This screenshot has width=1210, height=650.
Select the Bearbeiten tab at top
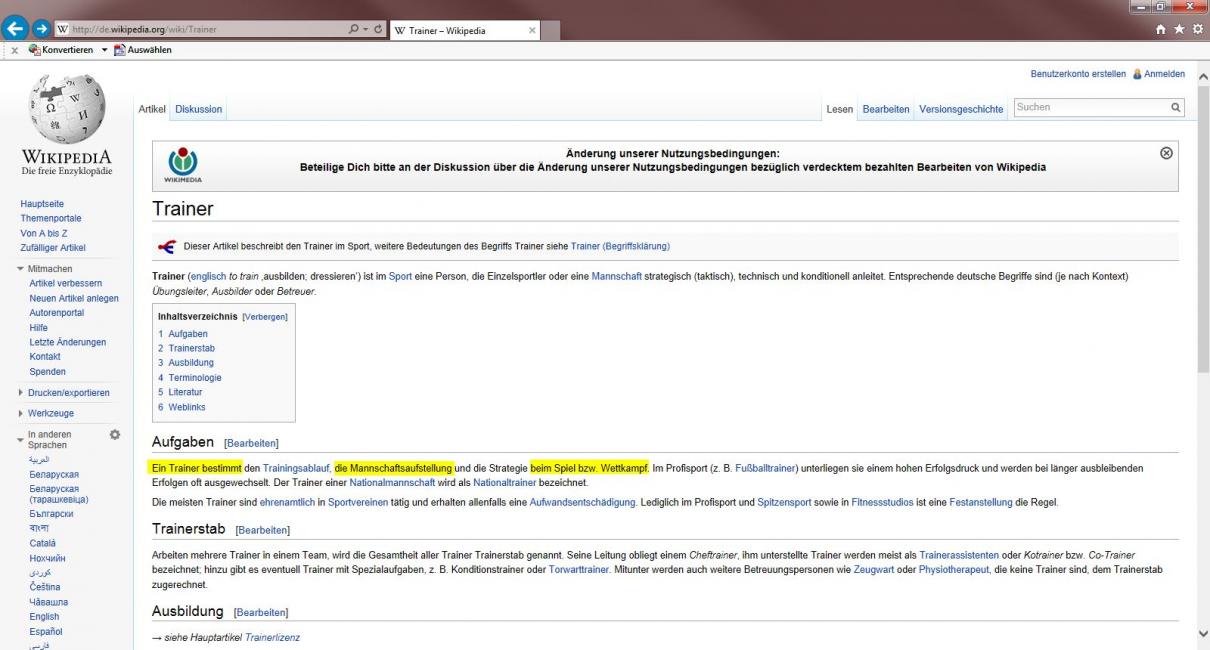tap(886, 109)
